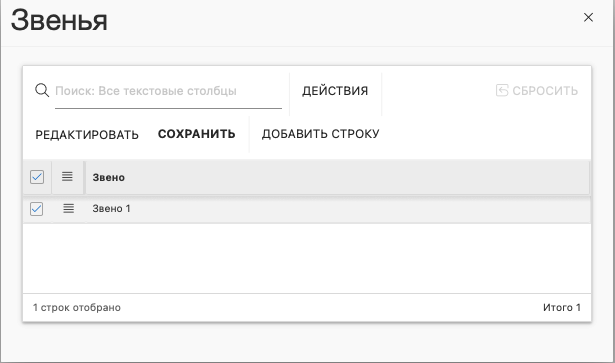This screenshot has width=615, height=363.
Task: Add a row with ДОБАВИТЬ СТРОКУ
Action: pos(320,134)
